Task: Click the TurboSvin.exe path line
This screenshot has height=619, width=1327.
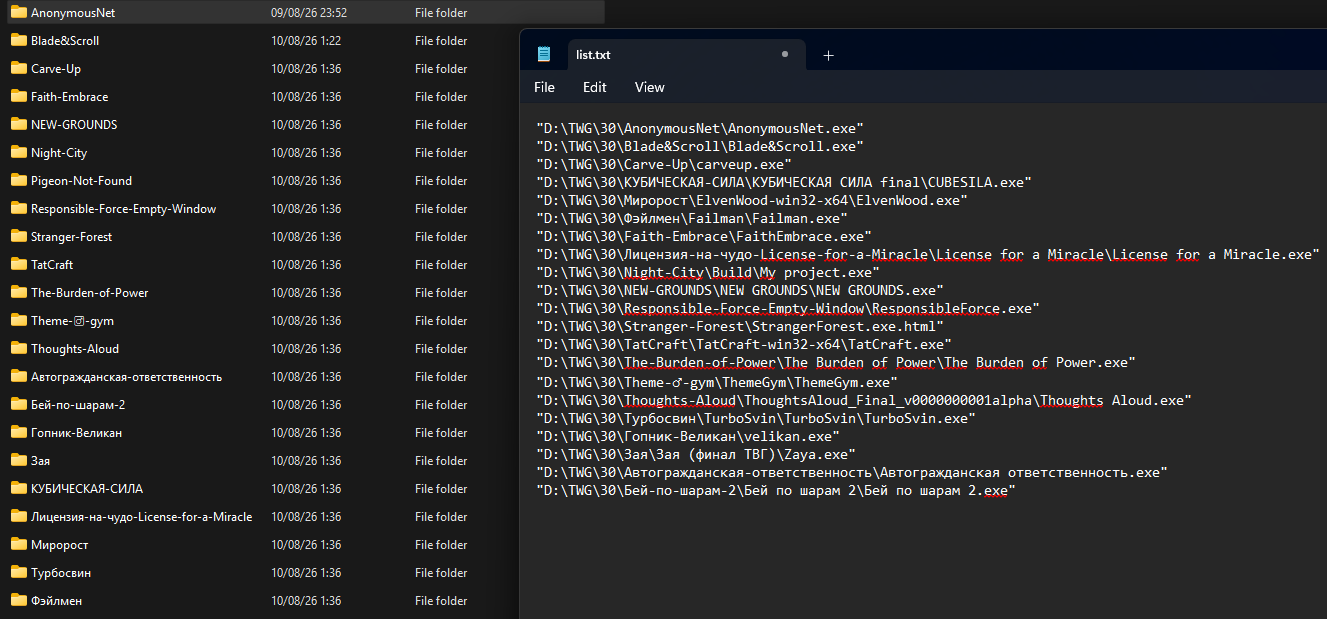Action: click(755, 419)
